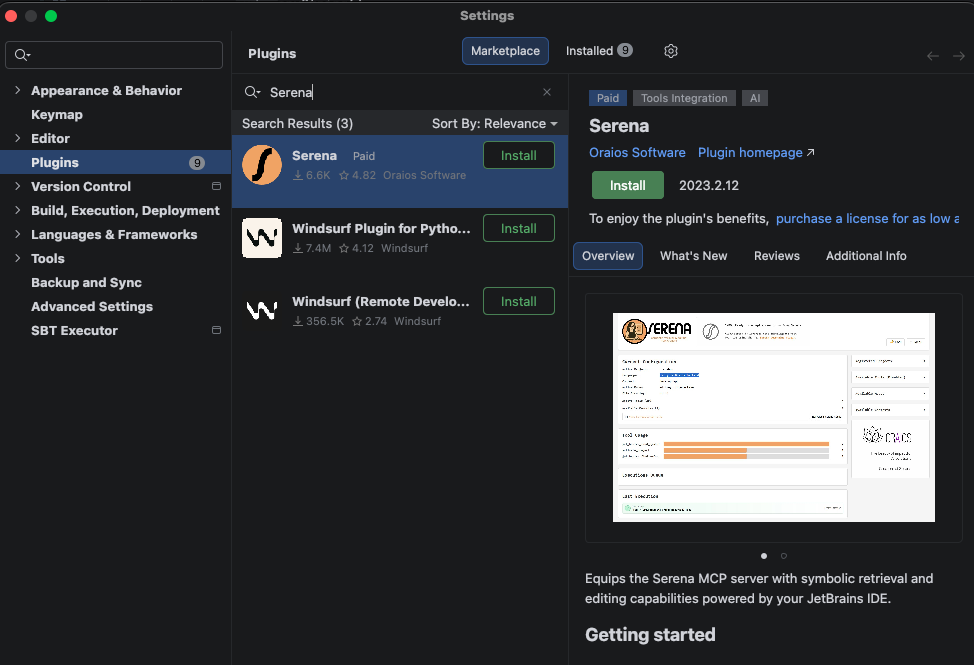Switch to the Installed tab
This screenshot has width=974, height=665.
pos(598,51)
